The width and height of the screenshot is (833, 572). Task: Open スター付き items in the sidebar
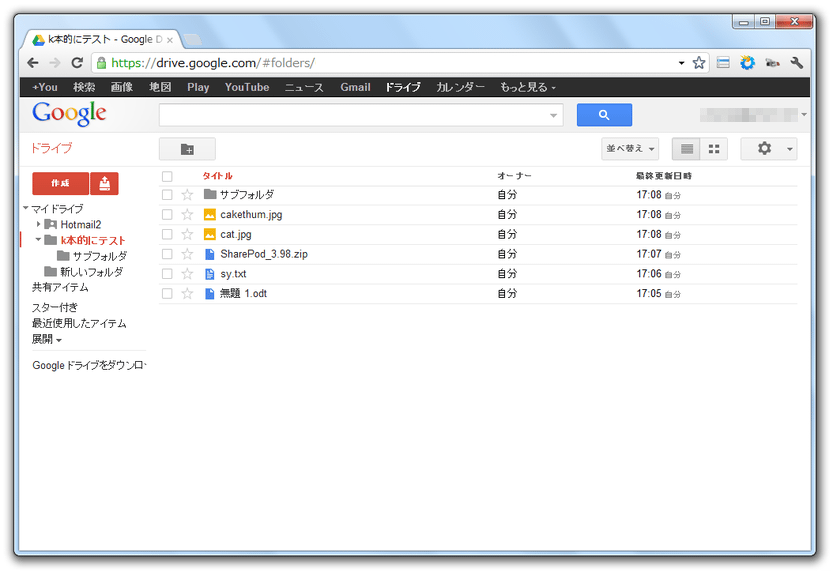(55, 308)
